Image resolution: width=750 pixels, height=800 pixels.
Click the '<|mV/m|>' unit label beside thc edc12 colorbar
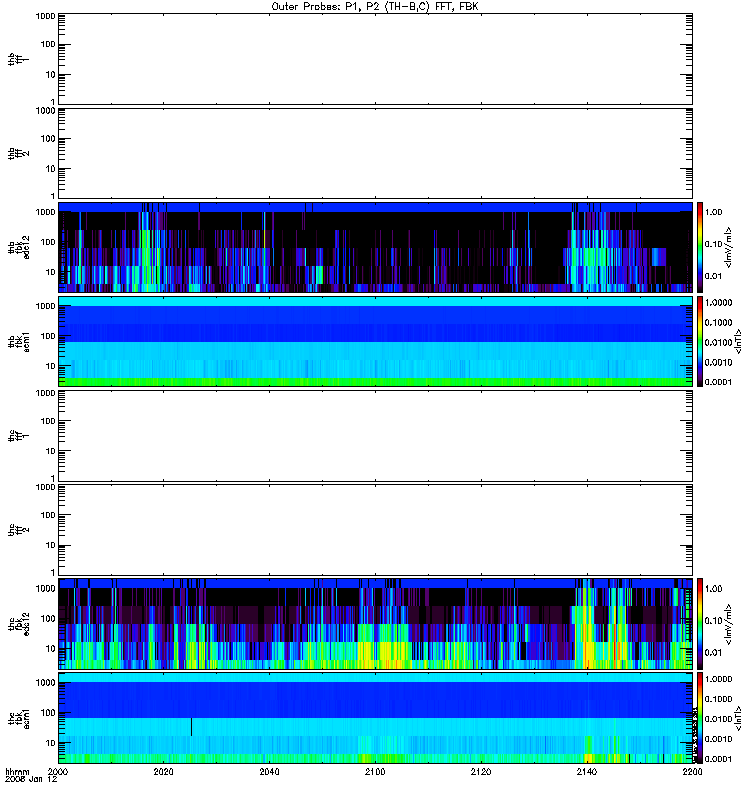coord(729,624)
